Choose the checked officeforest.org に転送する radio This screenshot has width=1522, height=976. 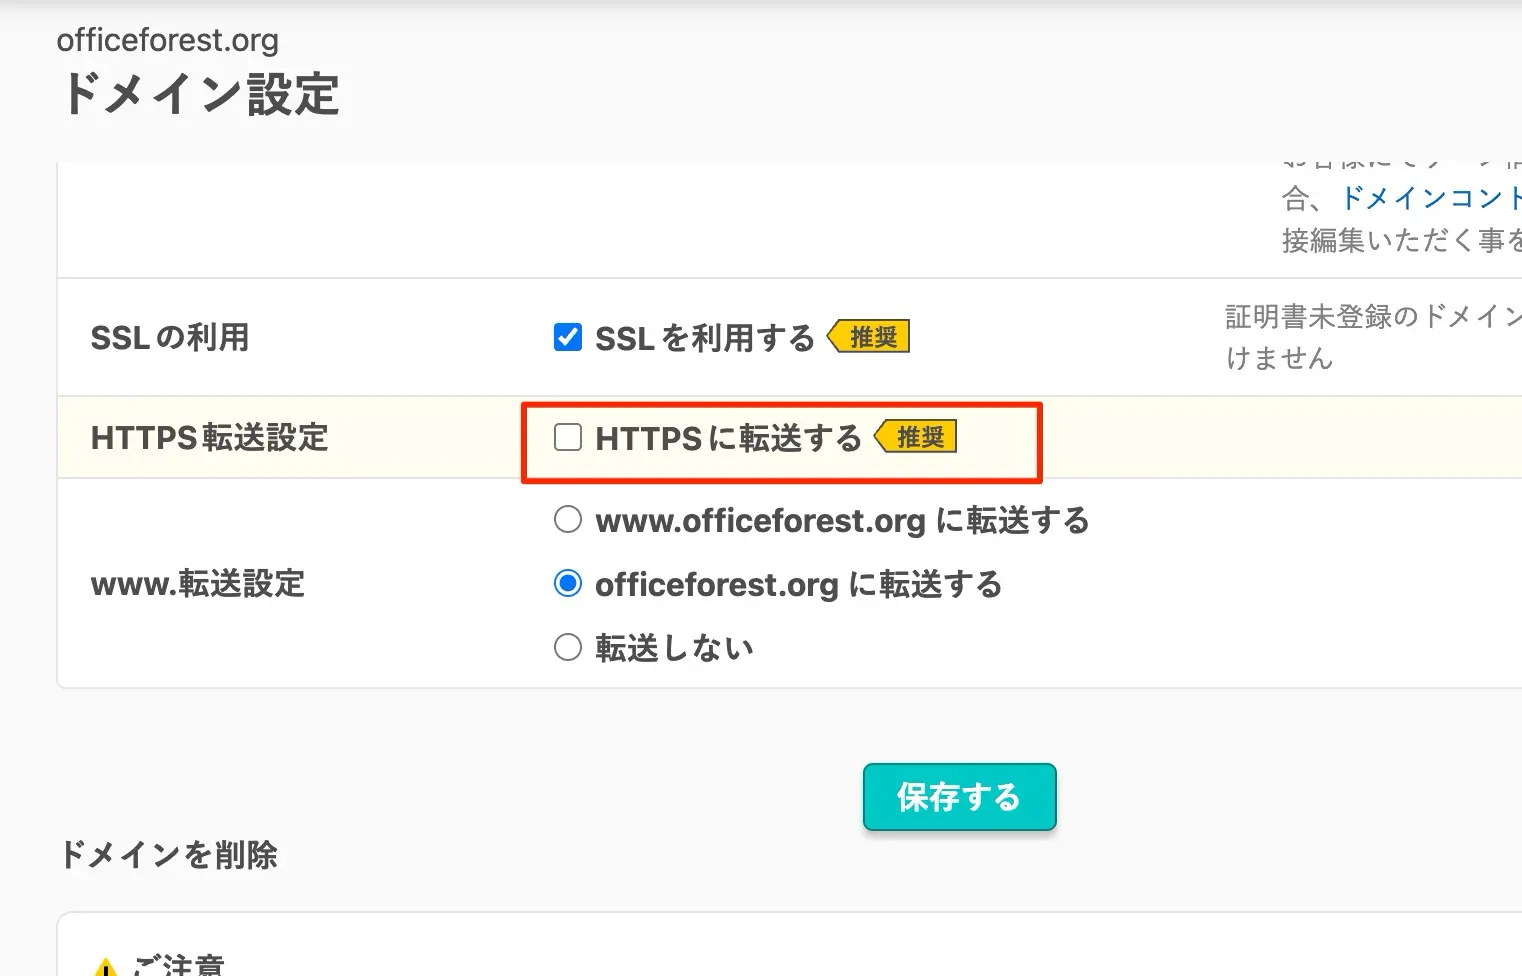[x=567, y=584]
